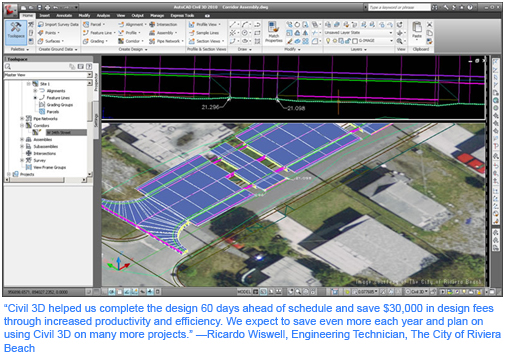The height and width of the screenshot is (360, 505).
Task: Expand the Layers panel
Action: pos(358,49)
